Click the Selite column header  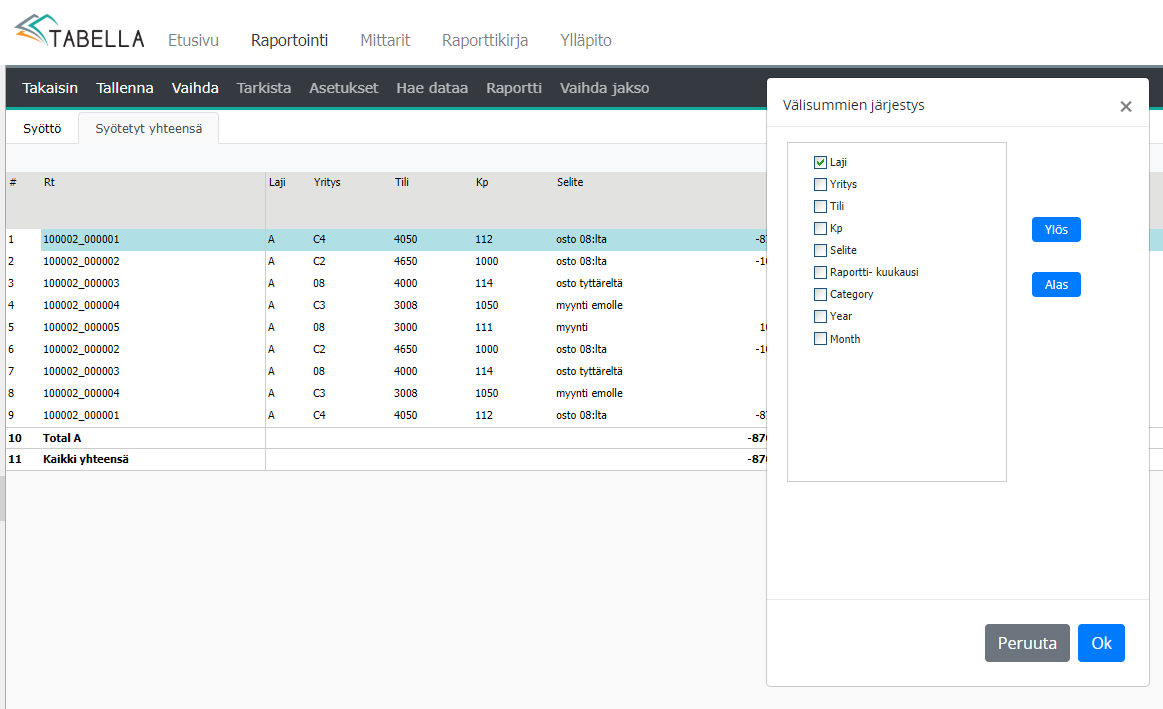570,182
